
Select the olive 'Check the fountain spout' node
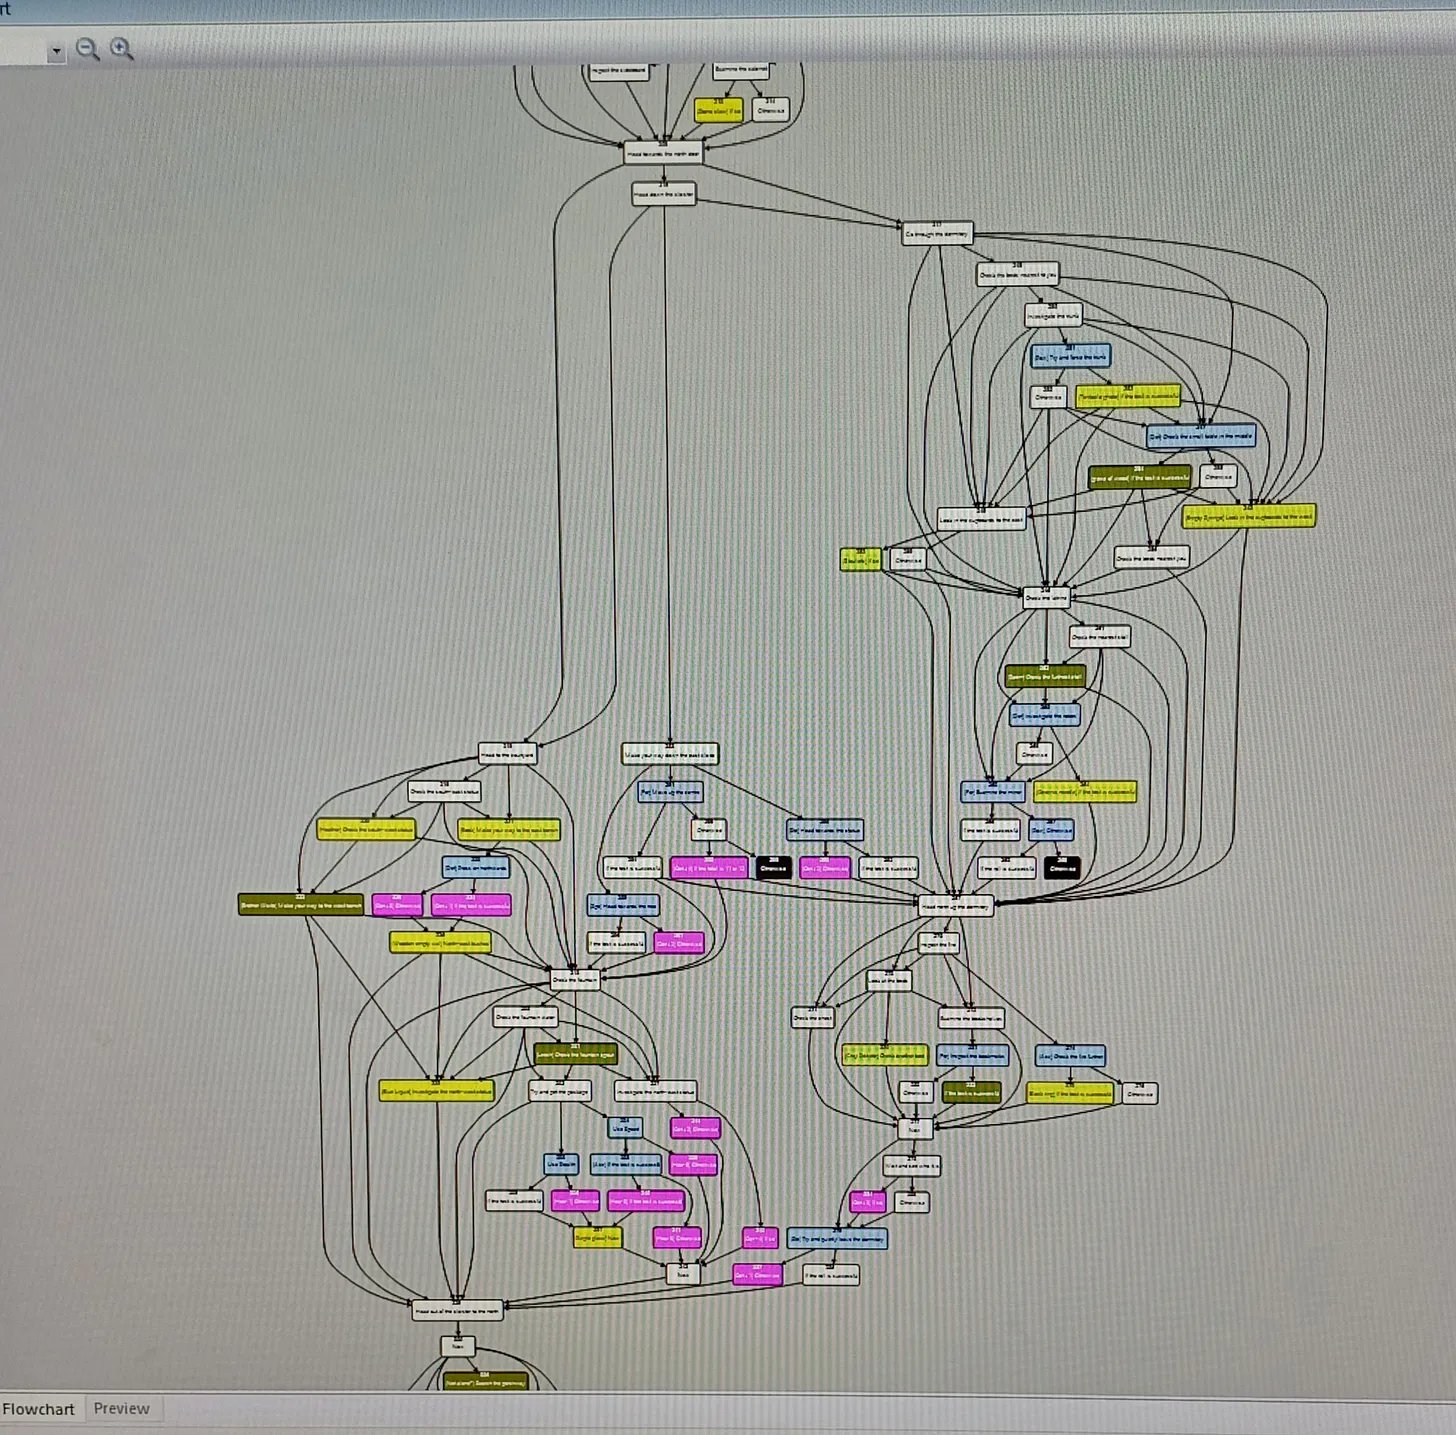pyautogui.click(x=576, y=1054)
